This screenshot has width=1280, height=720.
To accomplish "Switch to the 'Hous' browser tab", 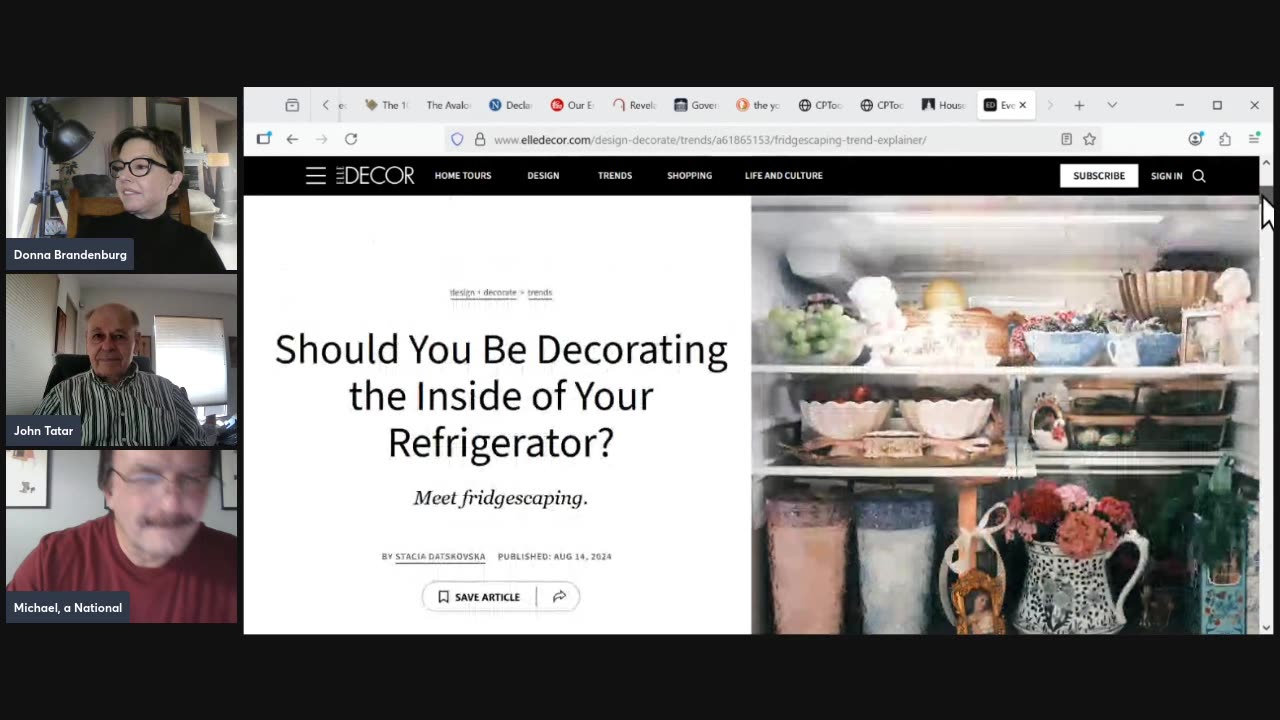I will (944, 105).
